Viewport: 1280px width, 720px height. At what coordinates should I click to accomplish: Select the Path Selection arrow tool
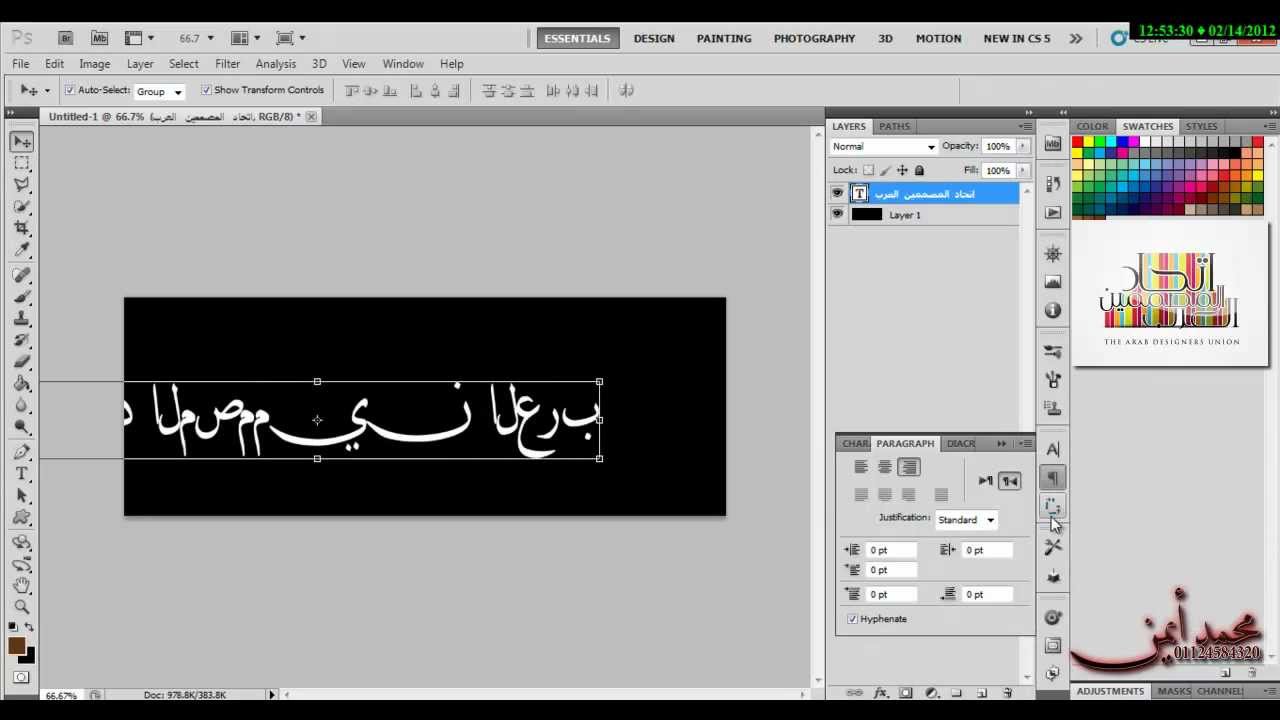(x=22, y=496)
